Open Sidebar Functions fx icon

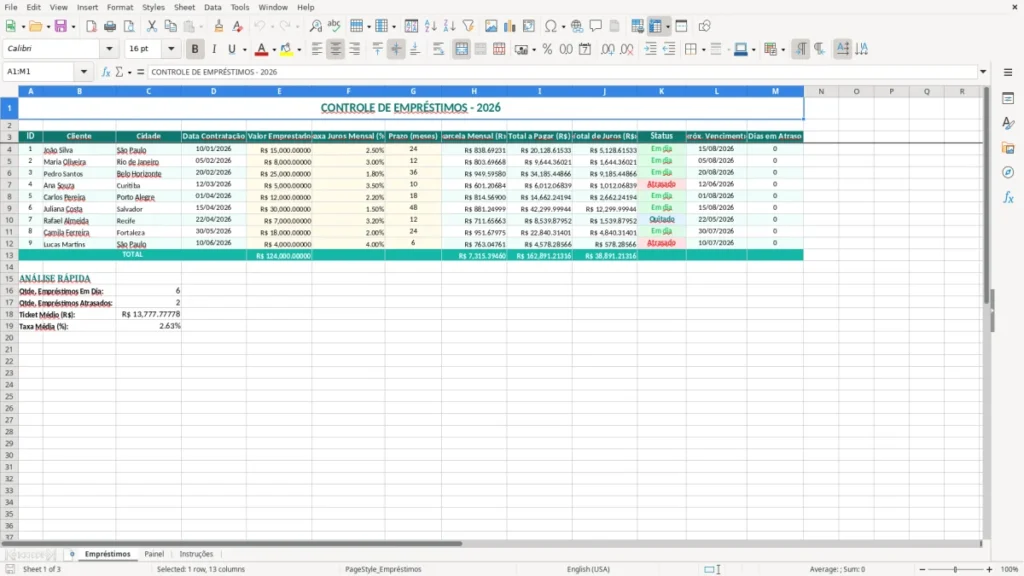click(1008, 197)
